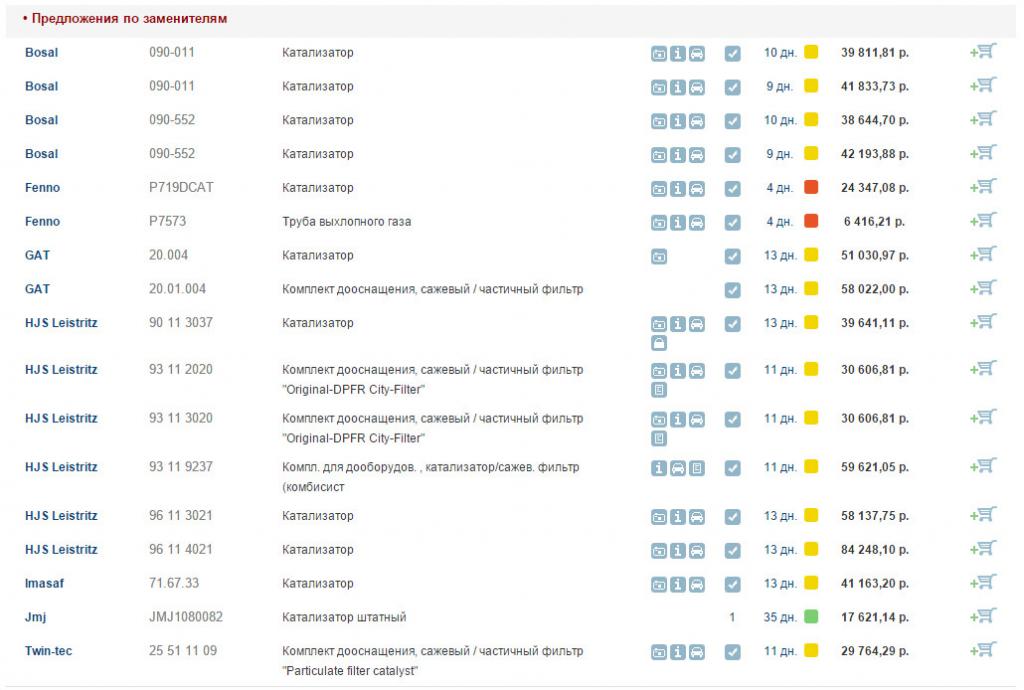Open HJS Leistritz link for 93 11 9237
Viewport: 1024px width, 690px height.
click(61, 467)
